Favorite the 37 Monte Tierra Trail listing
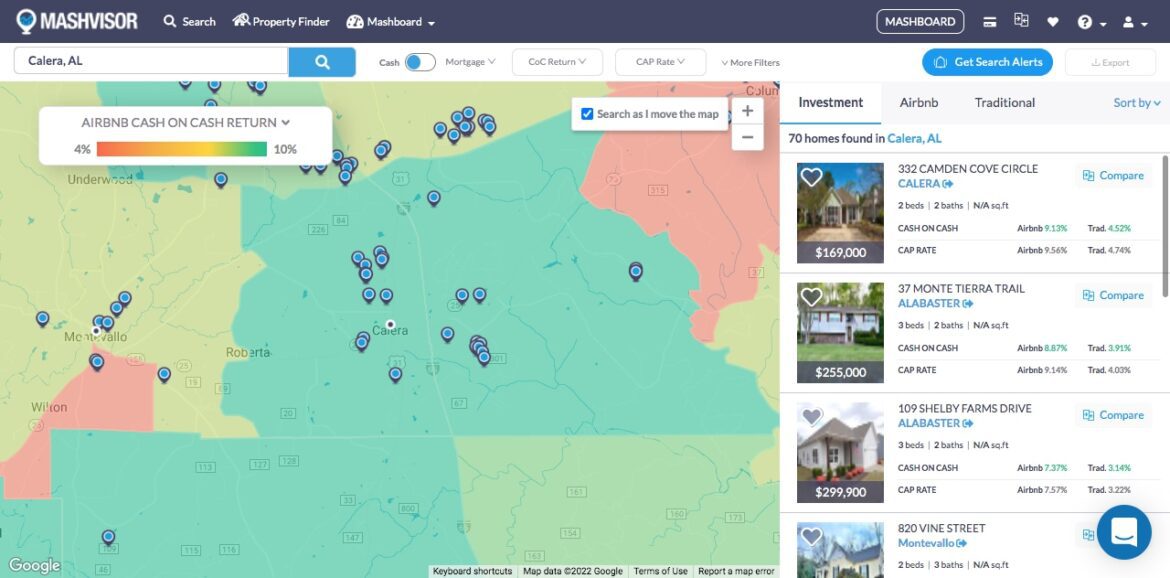 [x=811, y=297]
